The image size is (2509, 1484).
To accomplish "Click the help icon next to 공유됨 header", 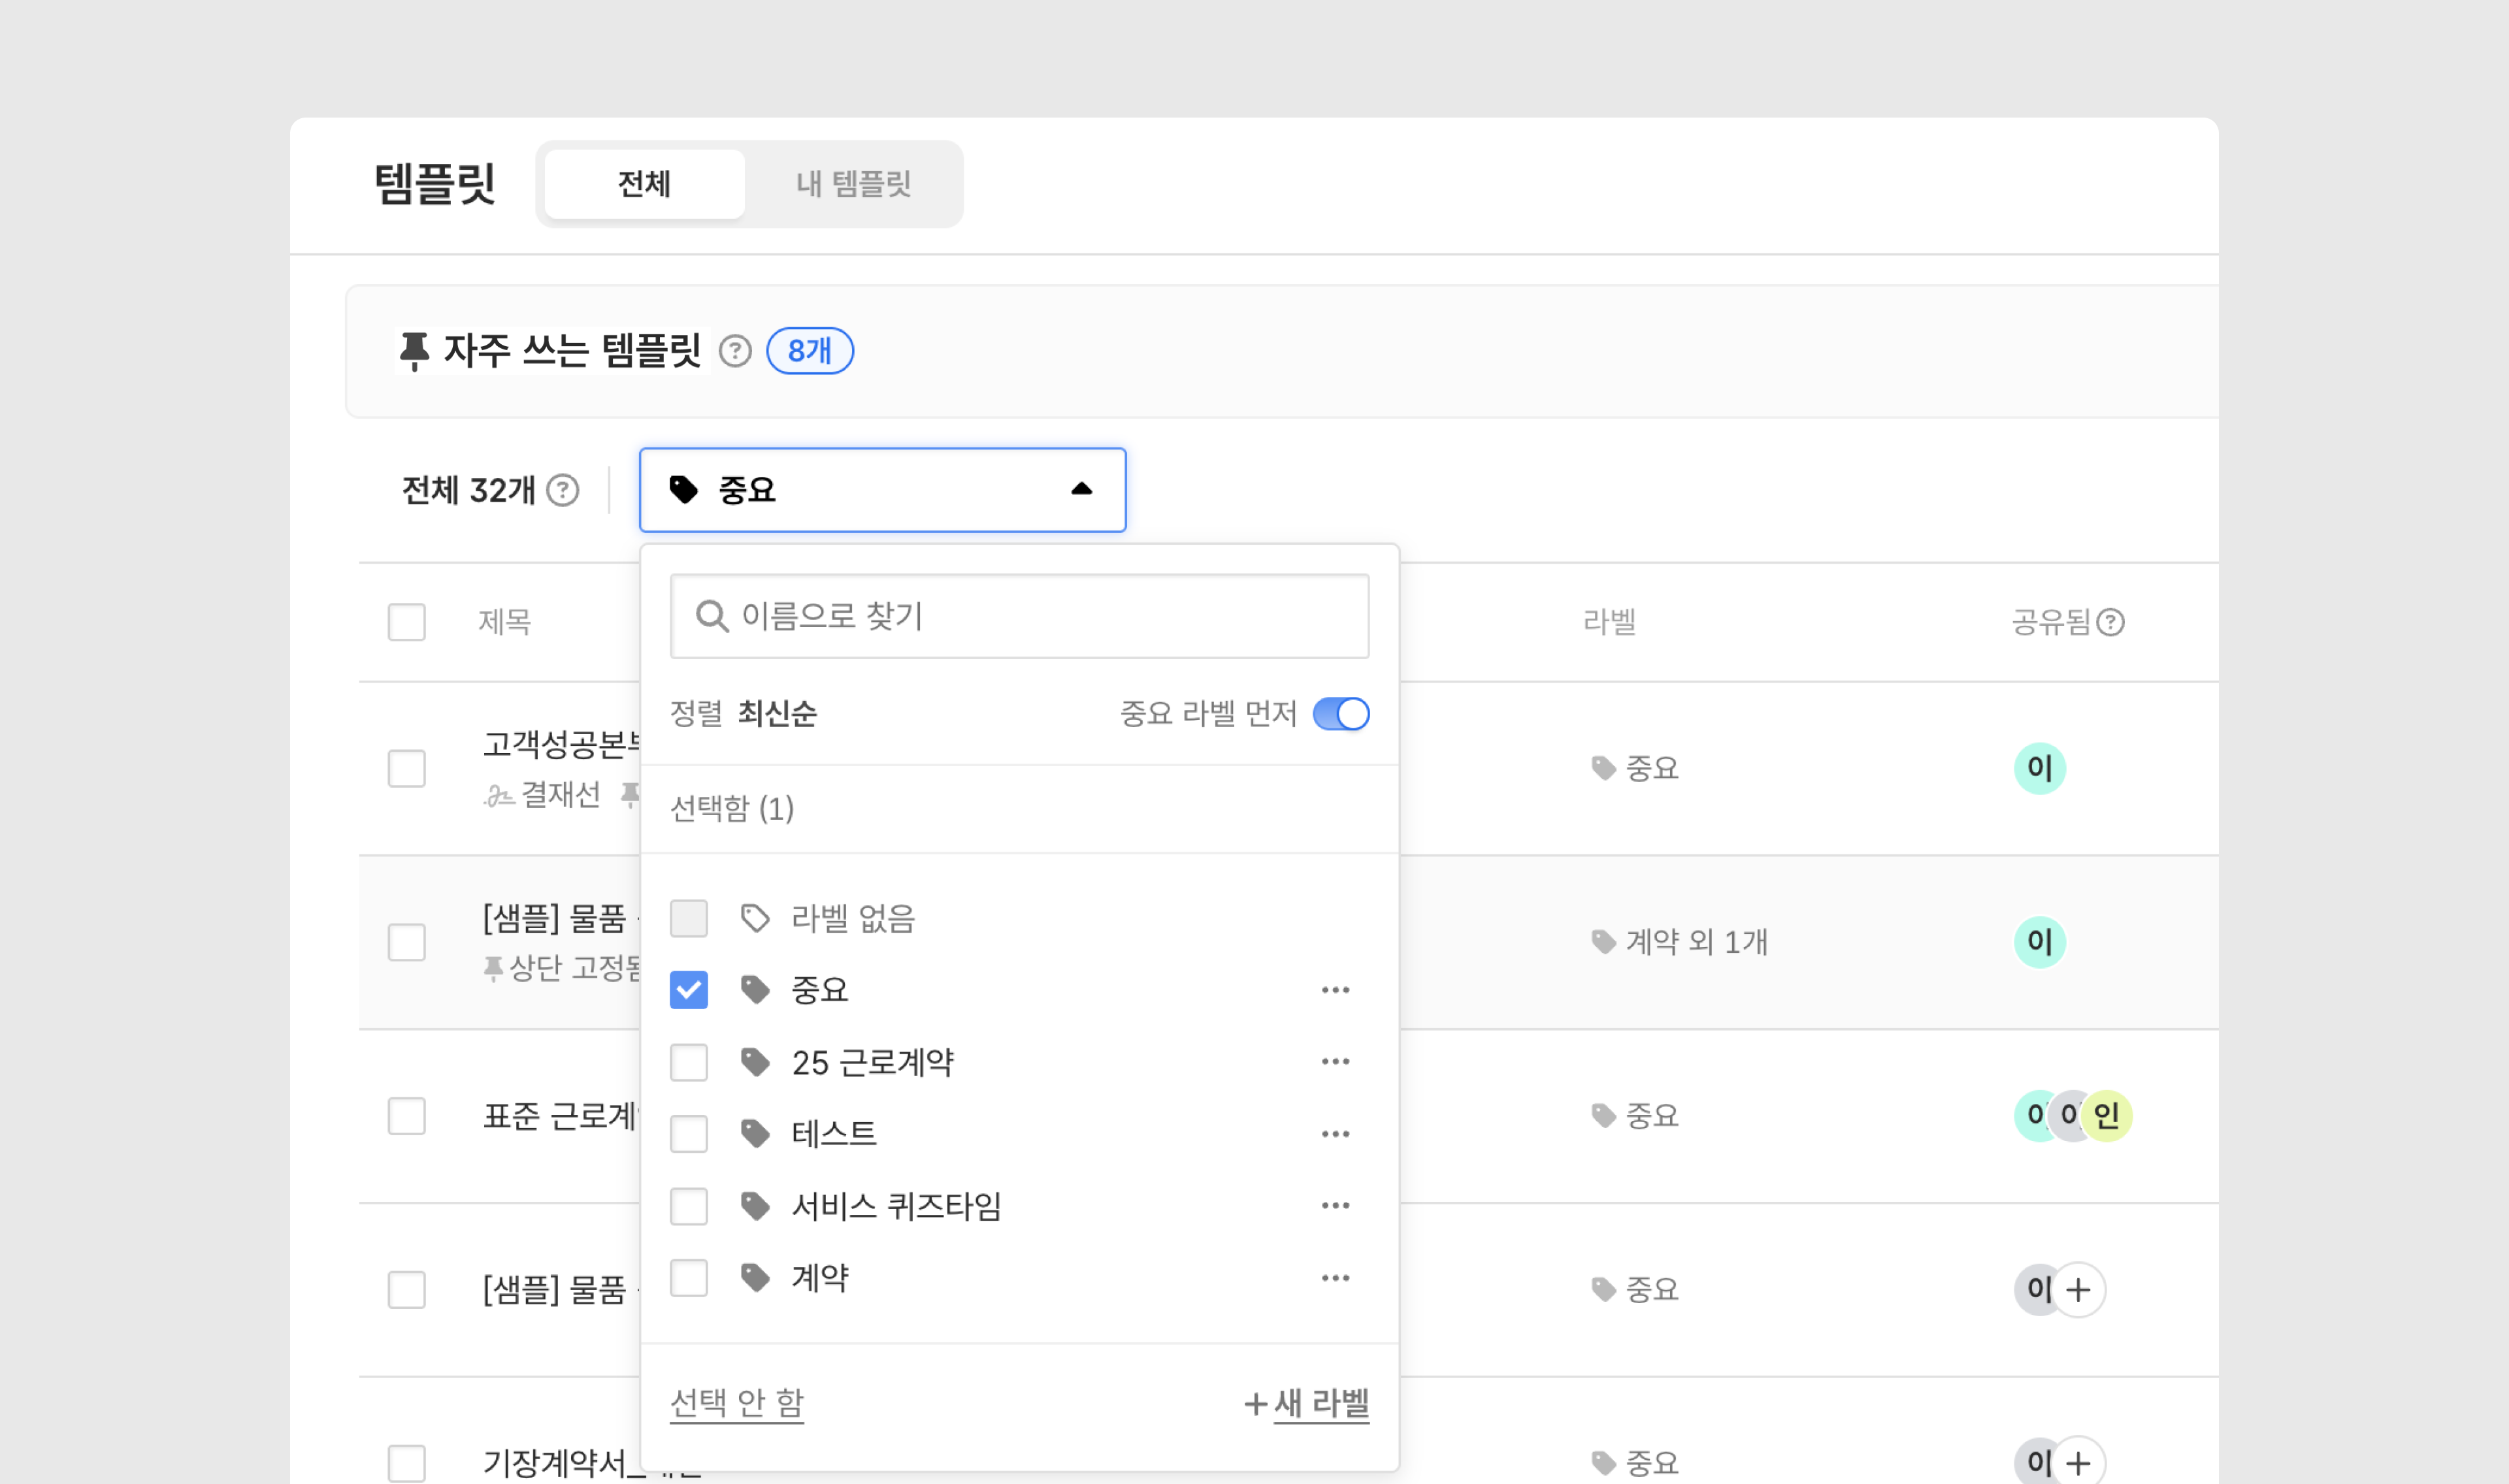I will tap(2110, 622).
